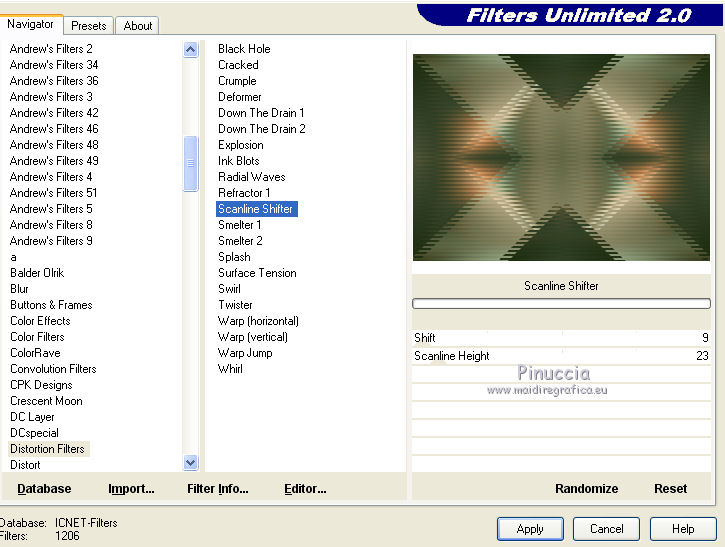Choose the Twister filter
The height and width of the screenshot is (547, 725).
pyautogui.click(x=235, y=305)
